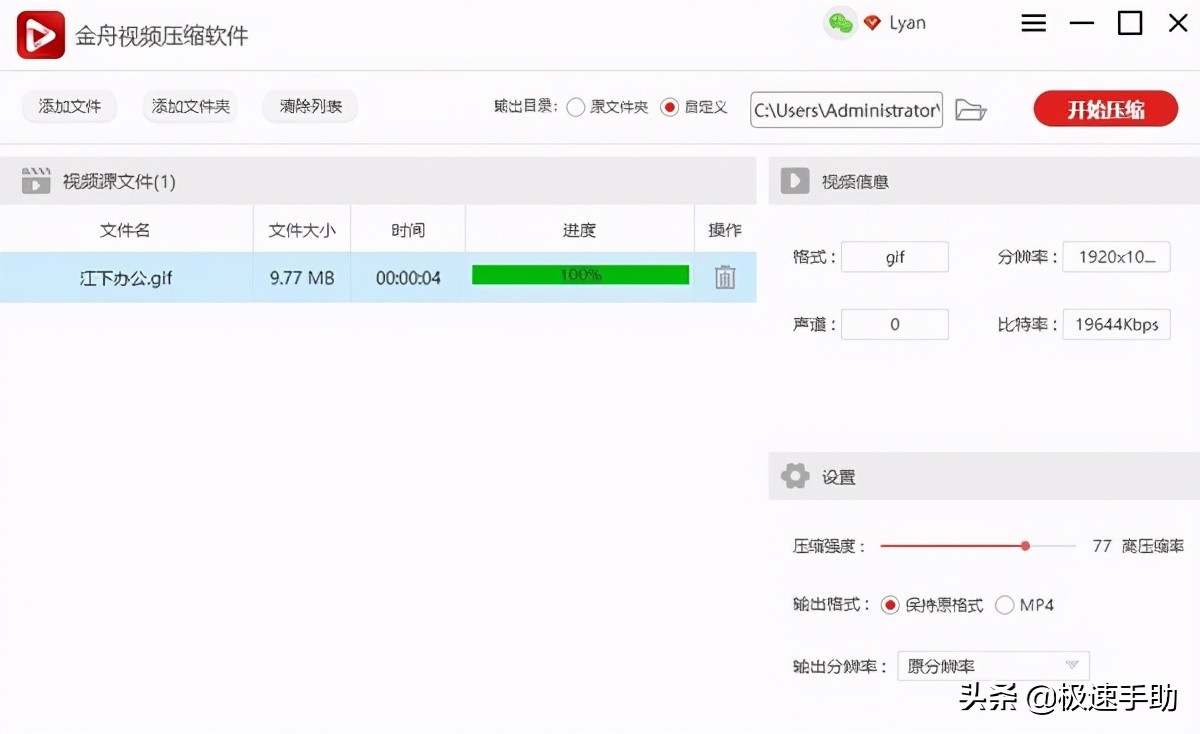Click the film icon on 视频源文件 panel
Screen dimensions: 1200x734
(x=37, y=181)
